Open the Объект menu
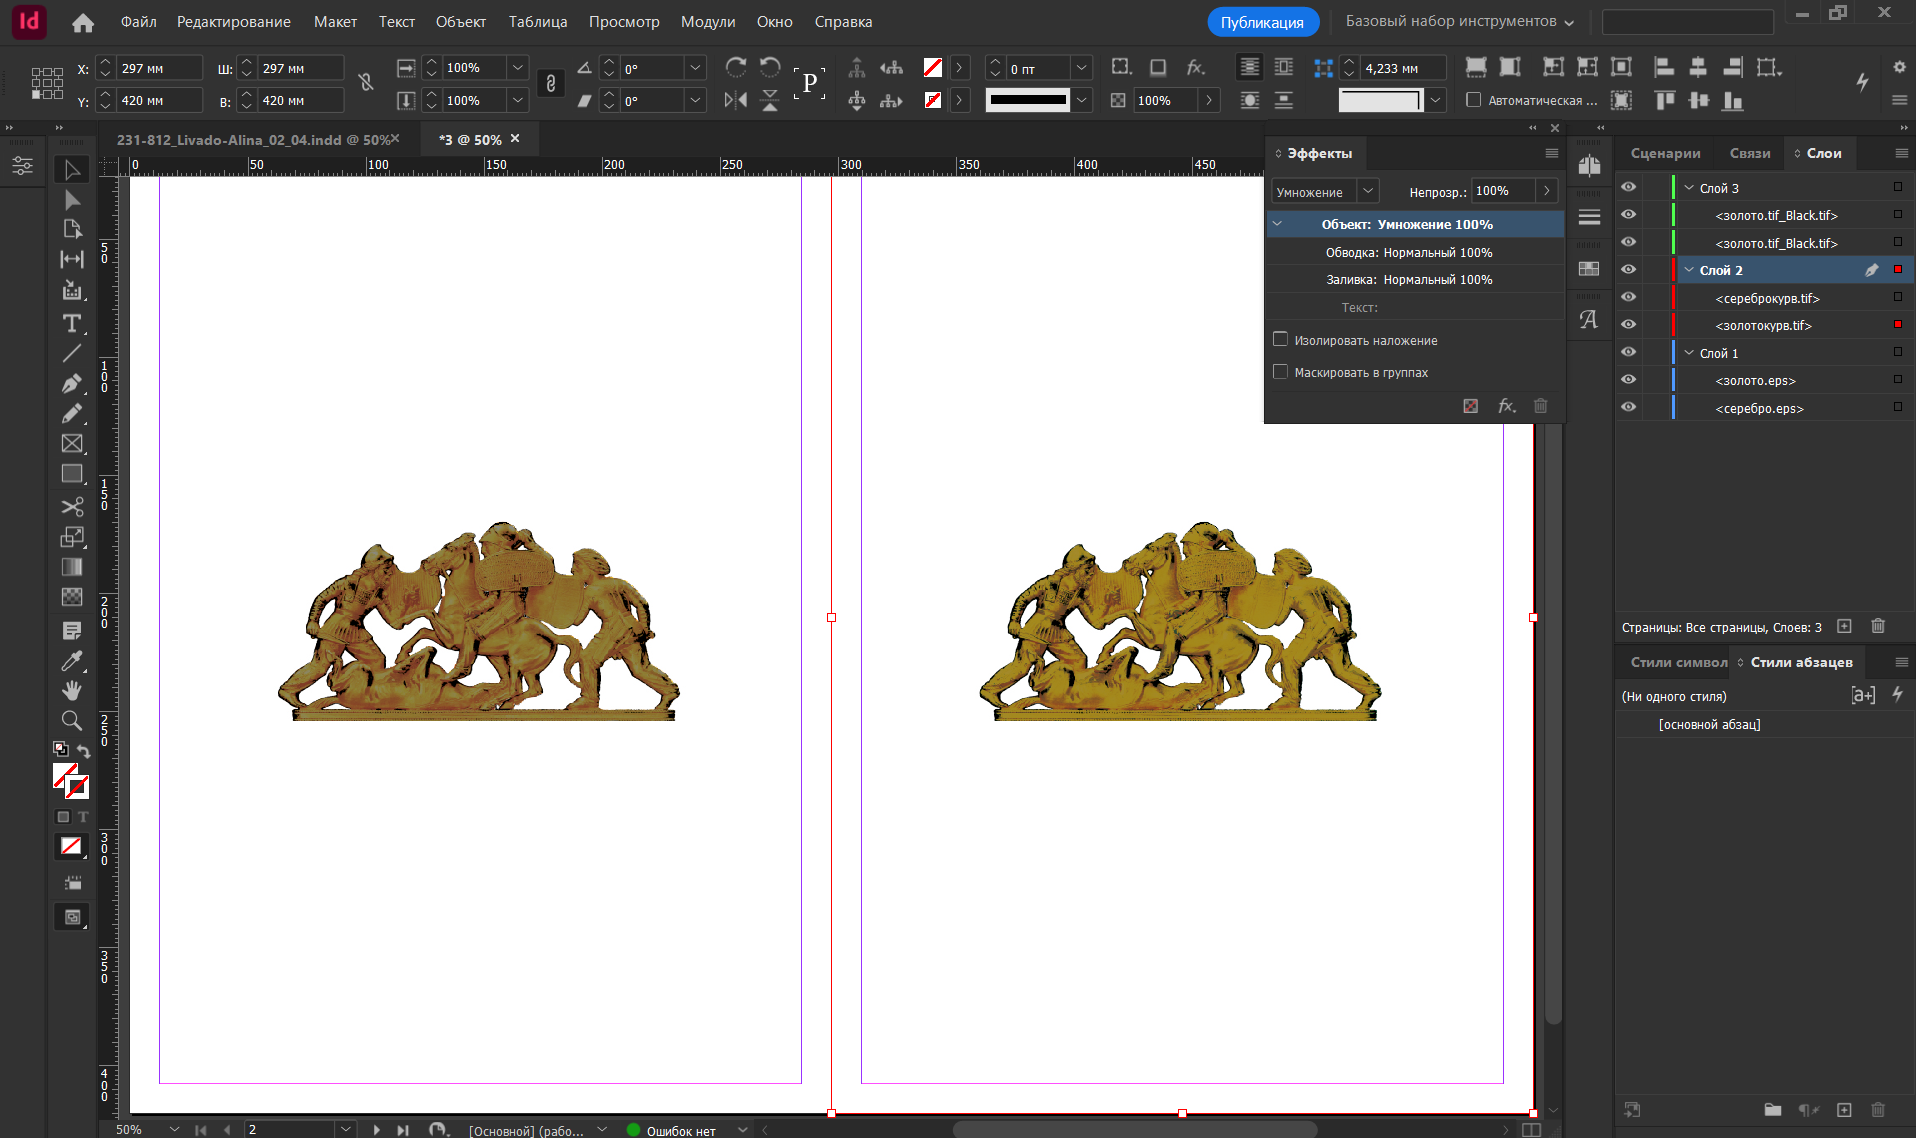The width and height of the screenshot is (1916, 1138). (x=461, y=22)
